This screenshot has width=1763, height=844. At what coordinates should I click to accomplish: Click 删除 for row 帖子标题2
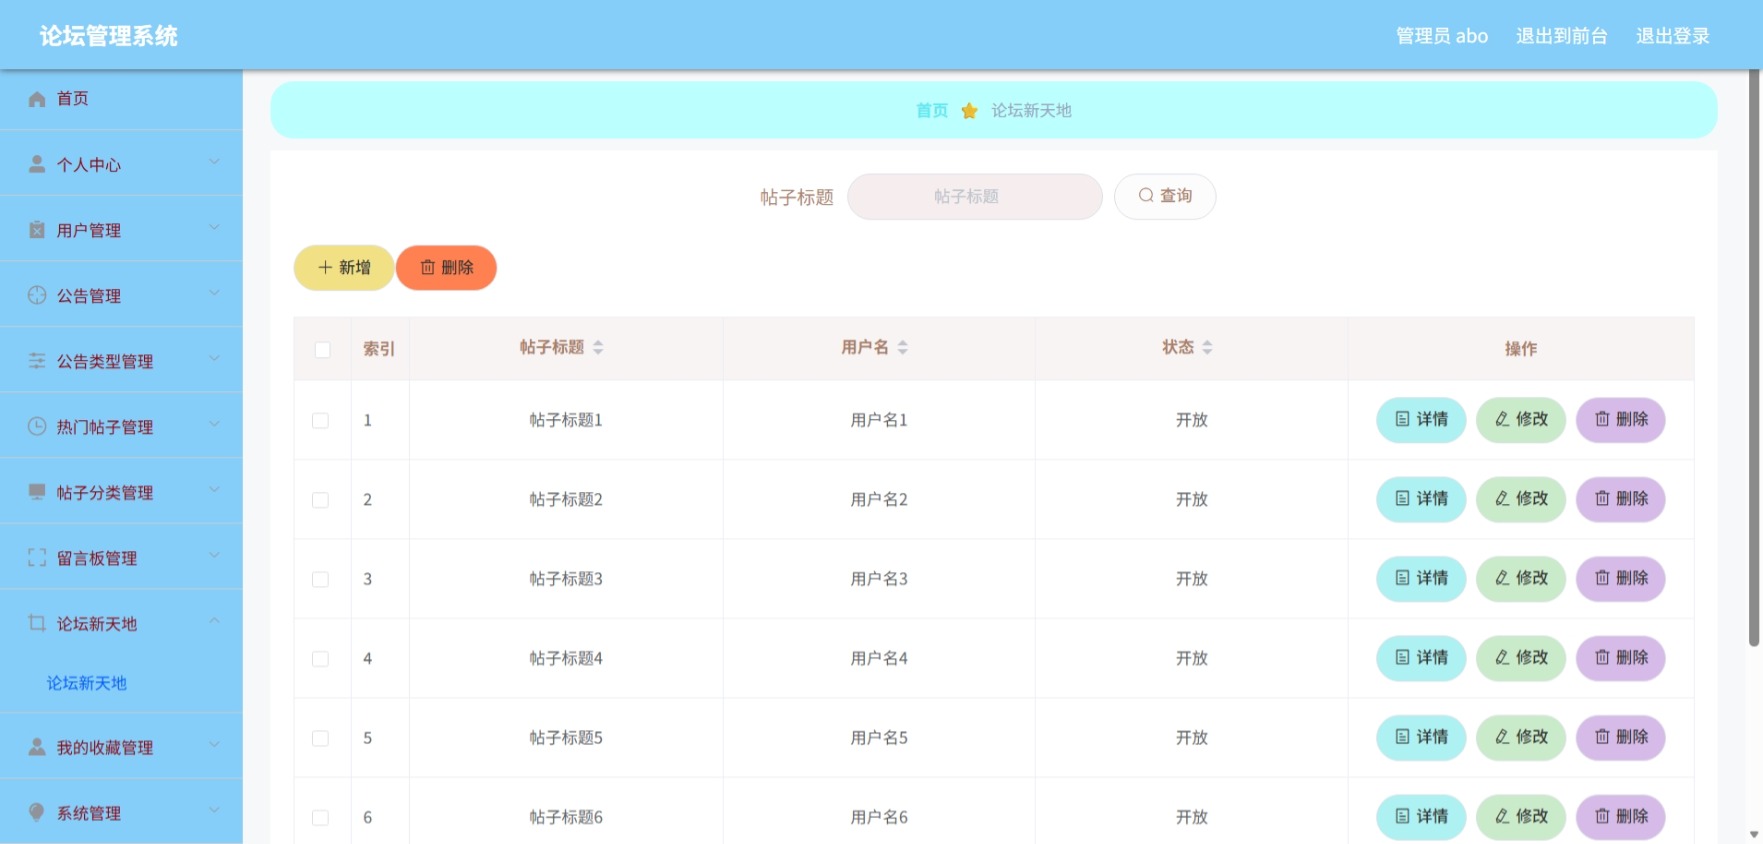coord(1621,499)
